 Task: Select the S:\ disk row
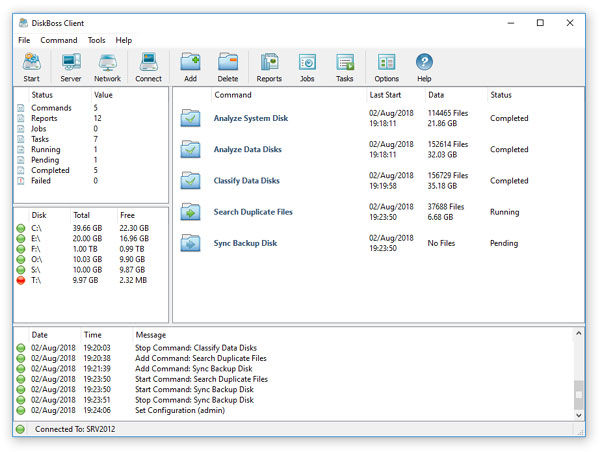point(91,270)
